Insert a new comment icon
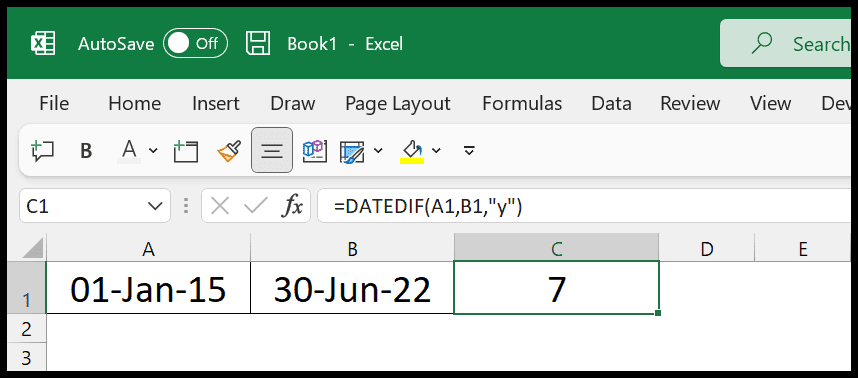 coord(42,150)
